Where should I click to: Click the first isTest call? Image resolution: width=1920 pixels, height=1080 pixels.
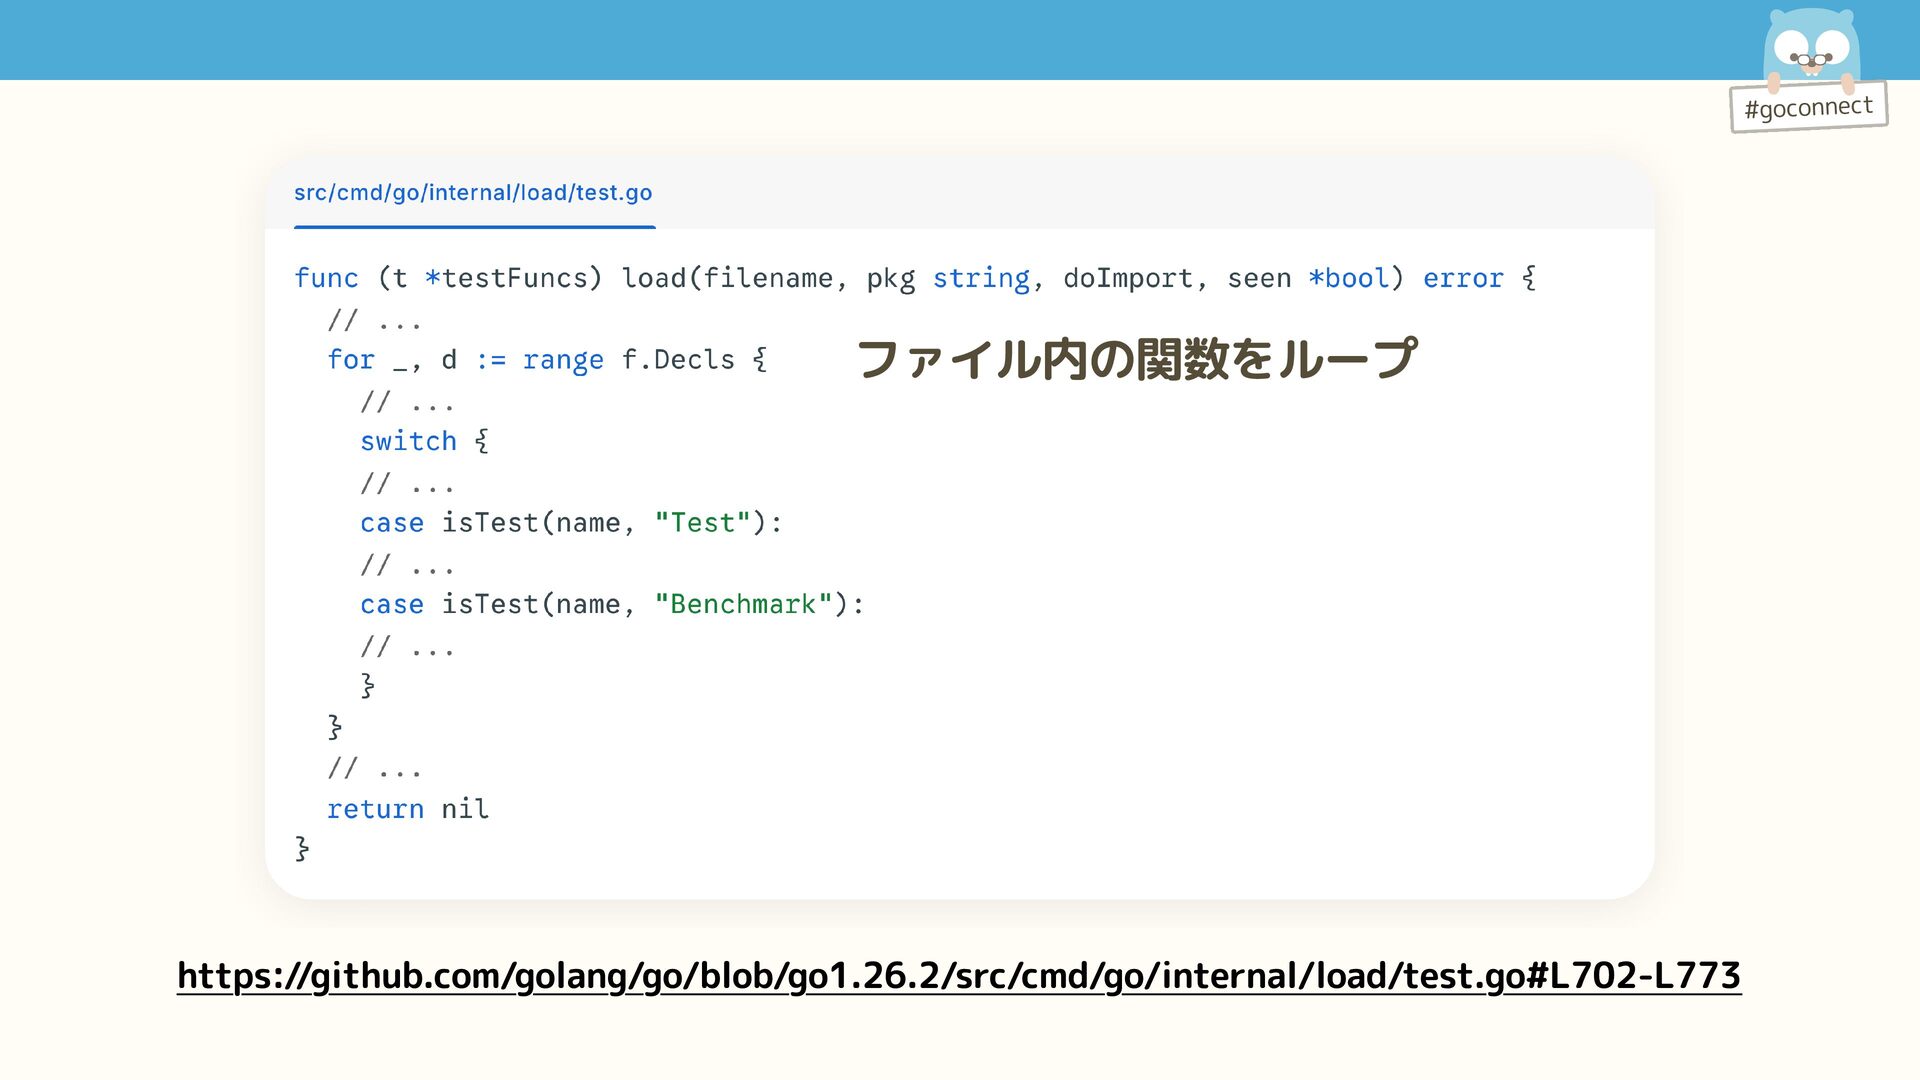tap(489, 523)
